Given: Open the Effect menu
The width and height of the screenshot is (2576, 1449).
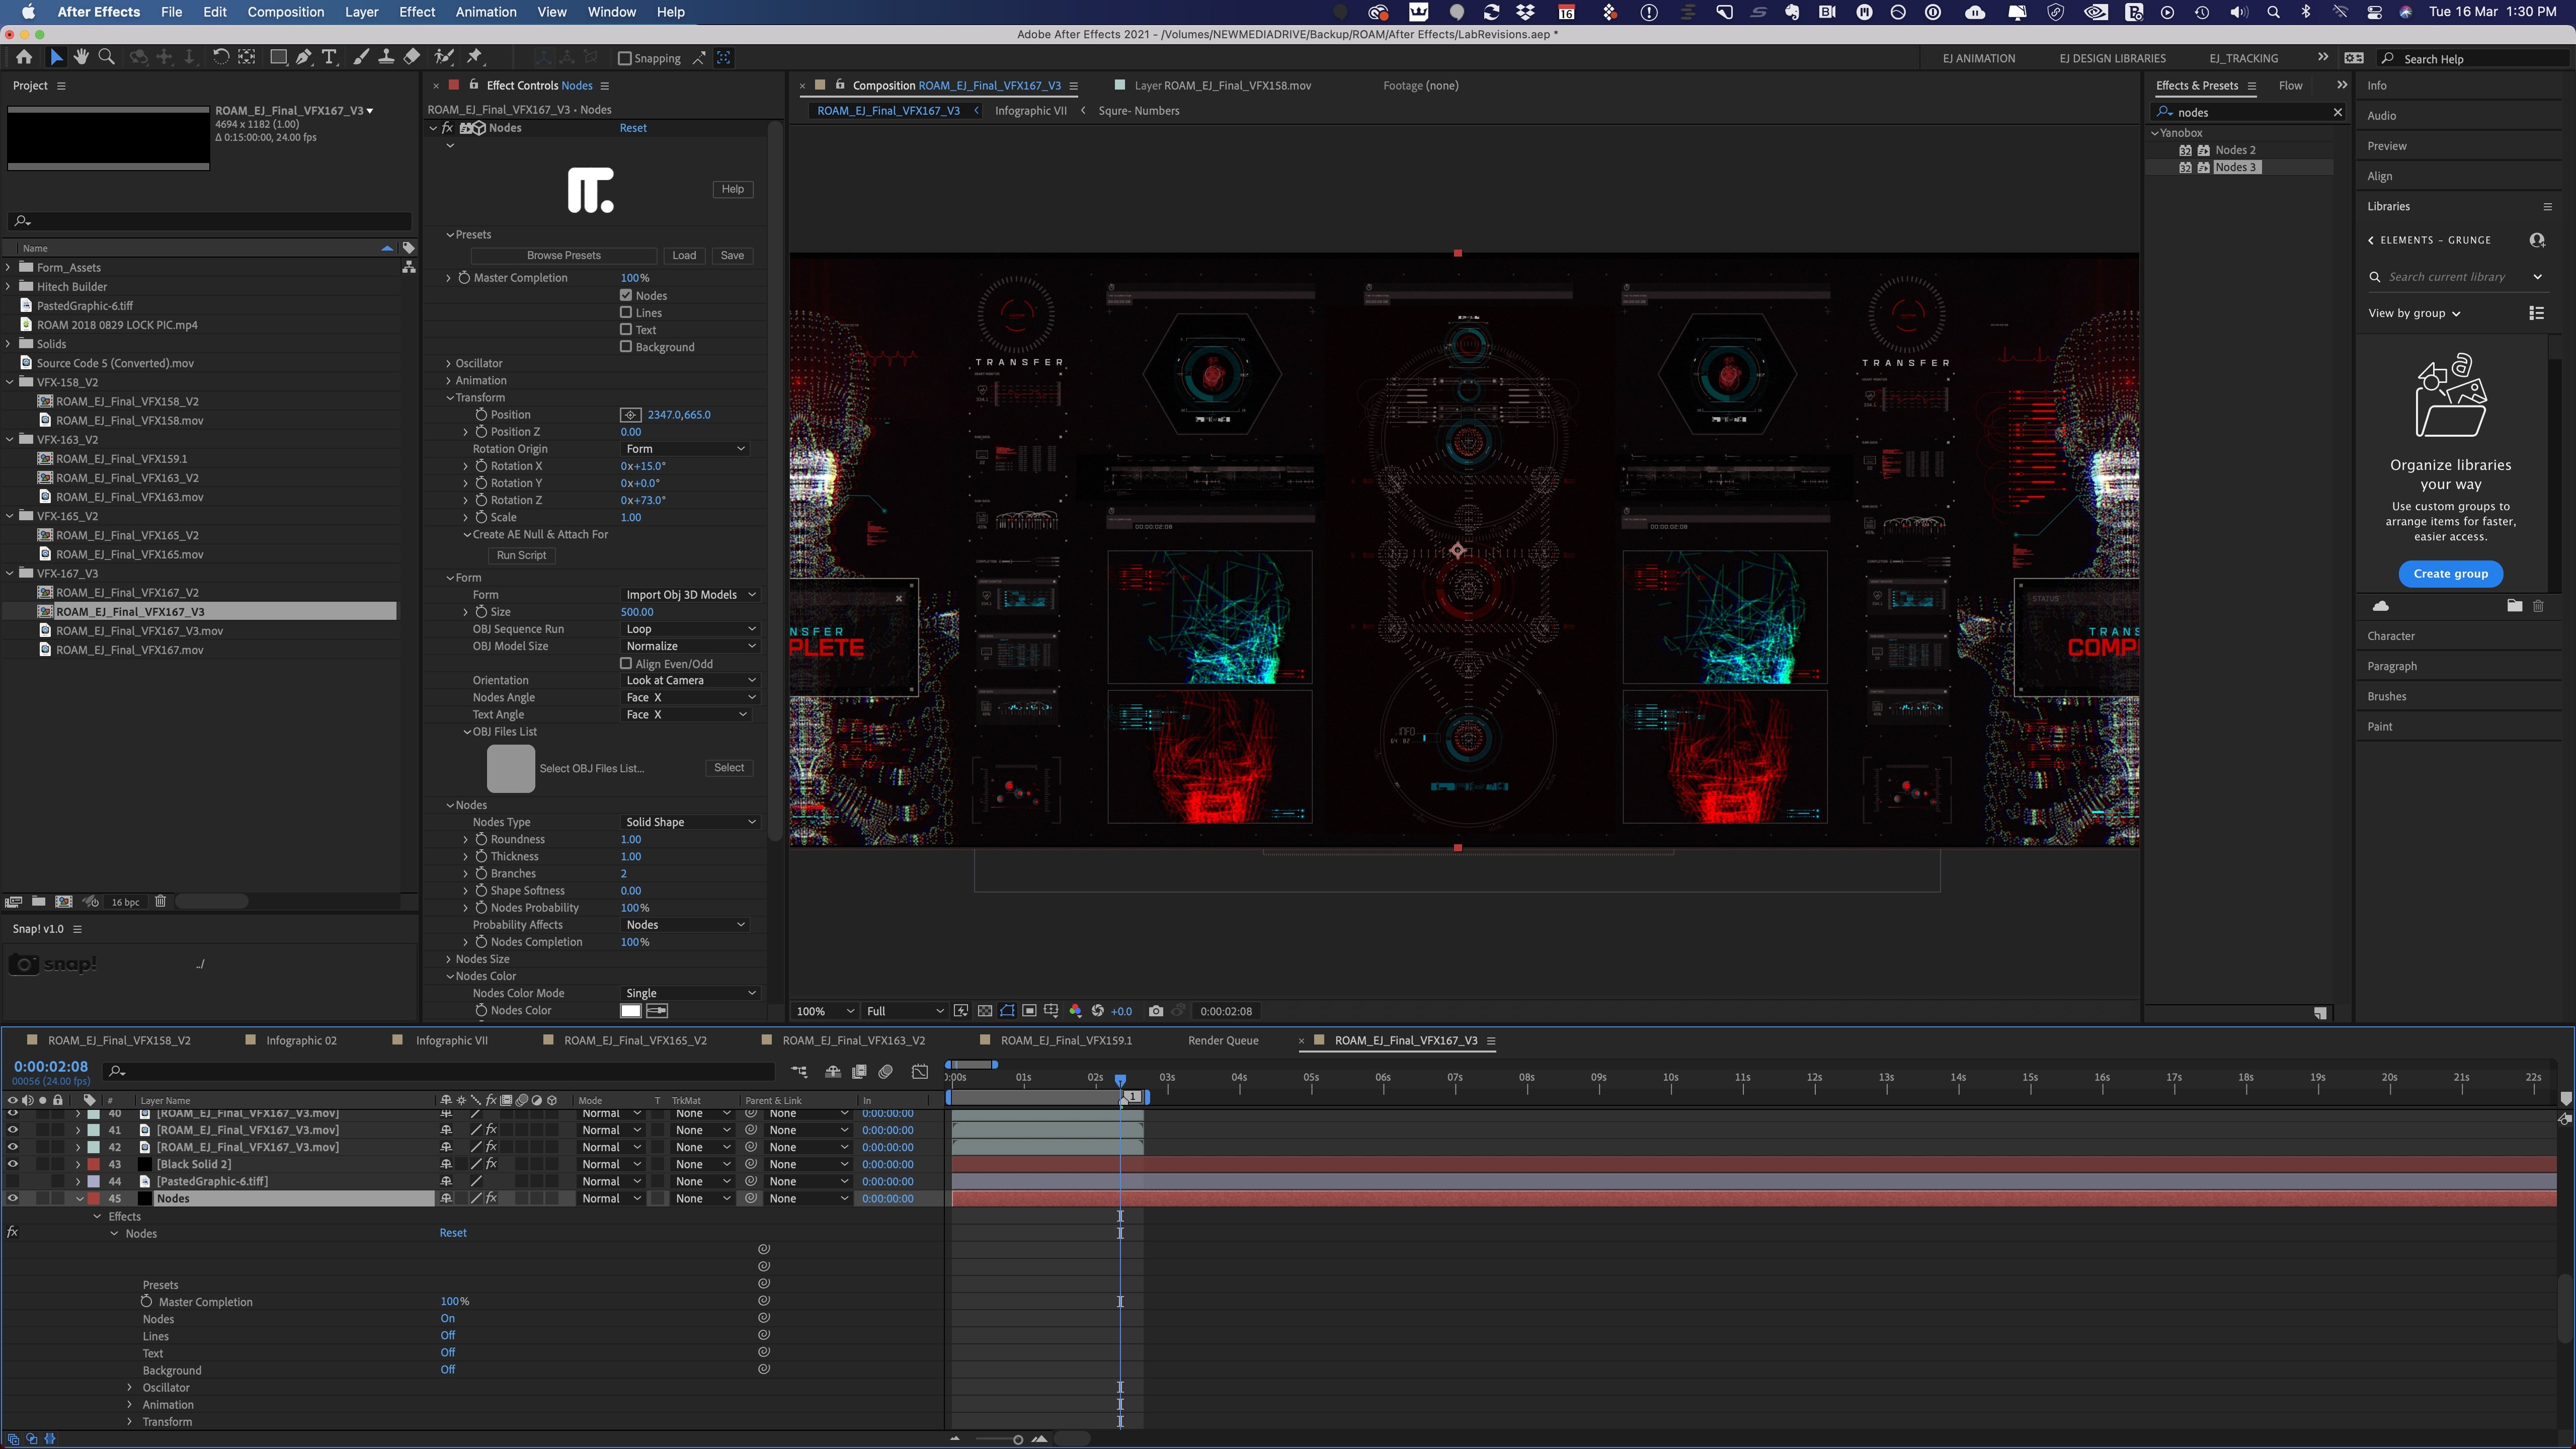Looking at the screenshot, I should tap(417, 12).
